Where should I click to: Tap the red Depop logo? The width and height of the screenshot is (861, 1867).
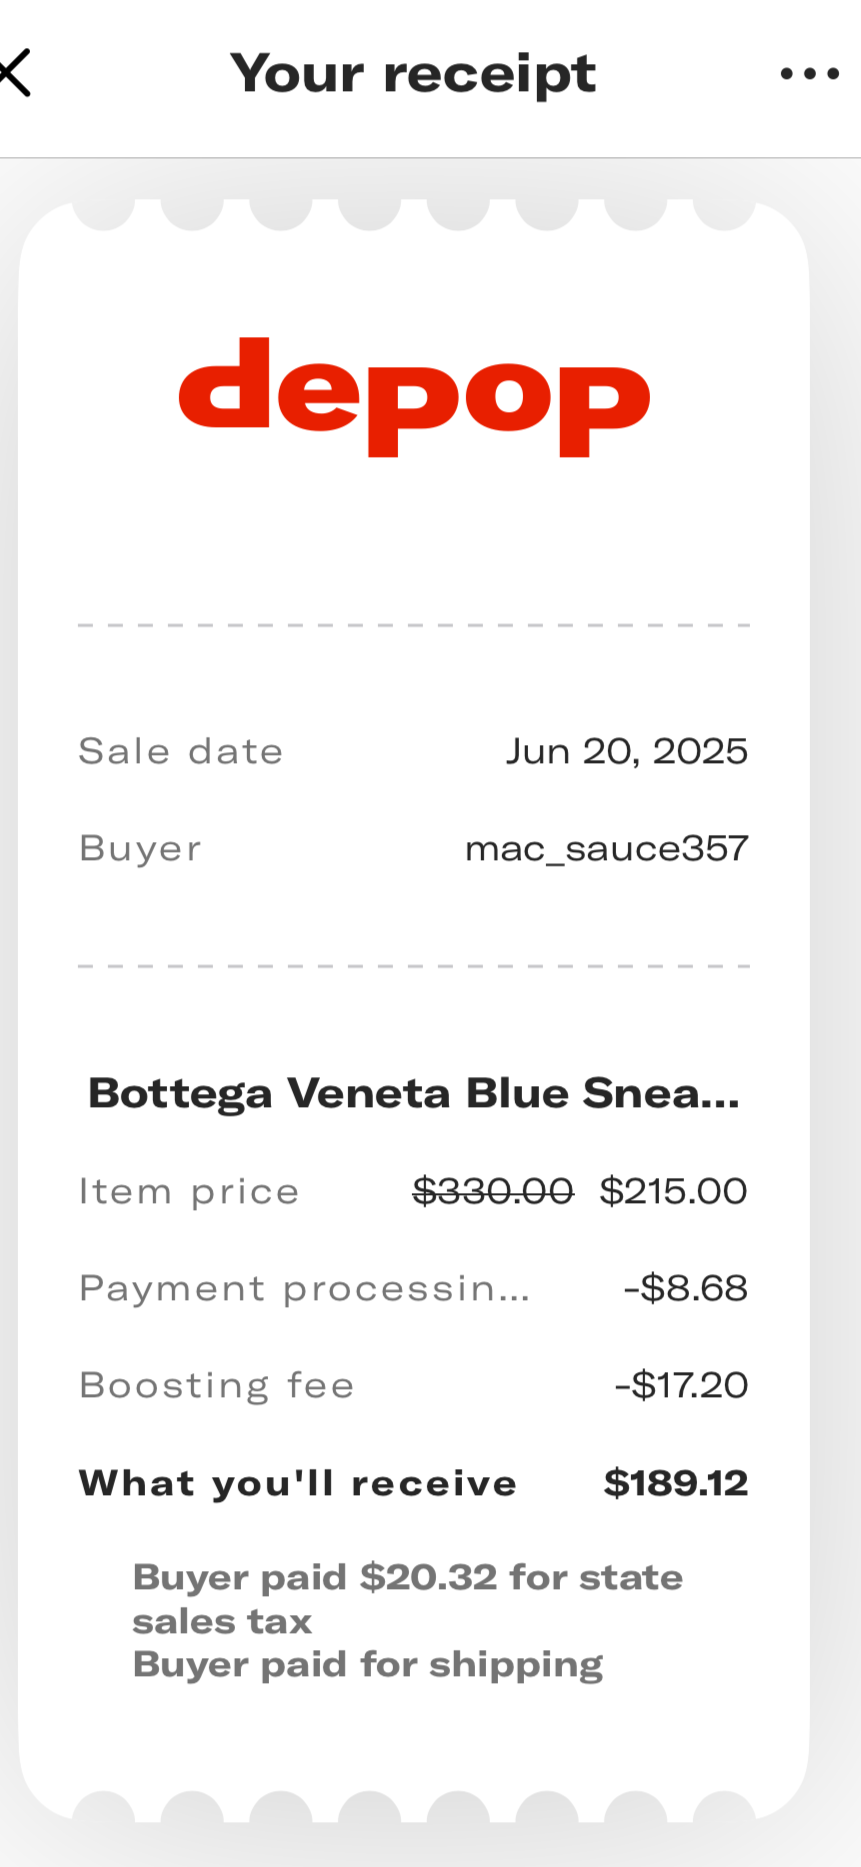(414, 397)
